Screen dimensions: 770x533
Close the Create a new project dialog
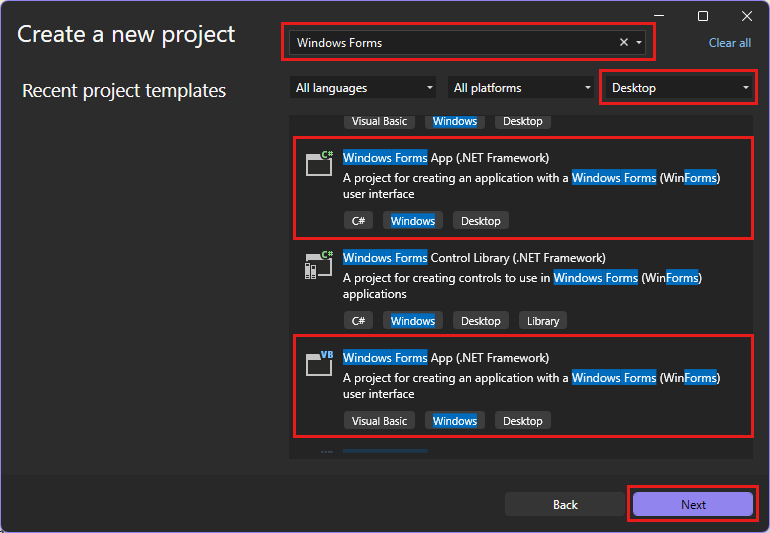click(747, 16)
